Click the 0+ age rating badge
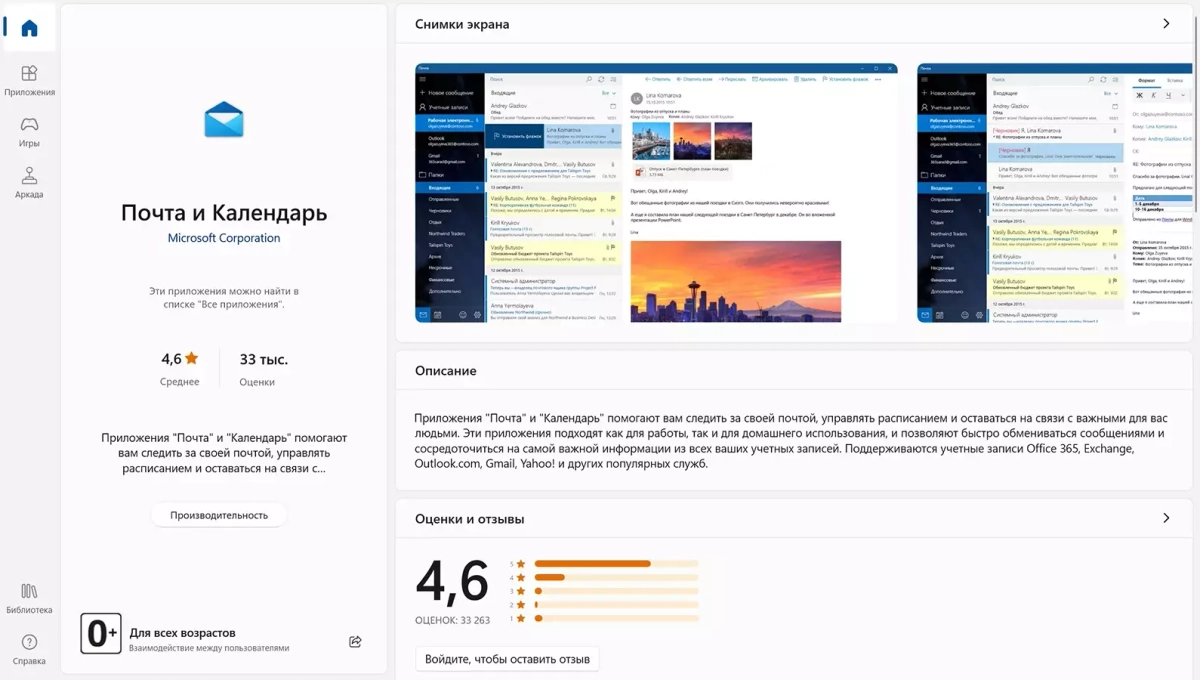 tap(101, 634)
